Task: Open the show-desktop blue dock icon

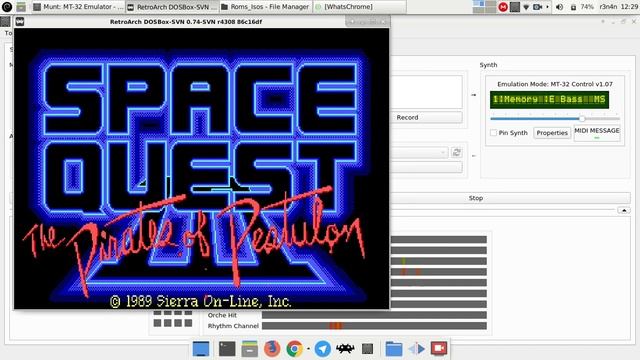Action: (x=201, y=349)
